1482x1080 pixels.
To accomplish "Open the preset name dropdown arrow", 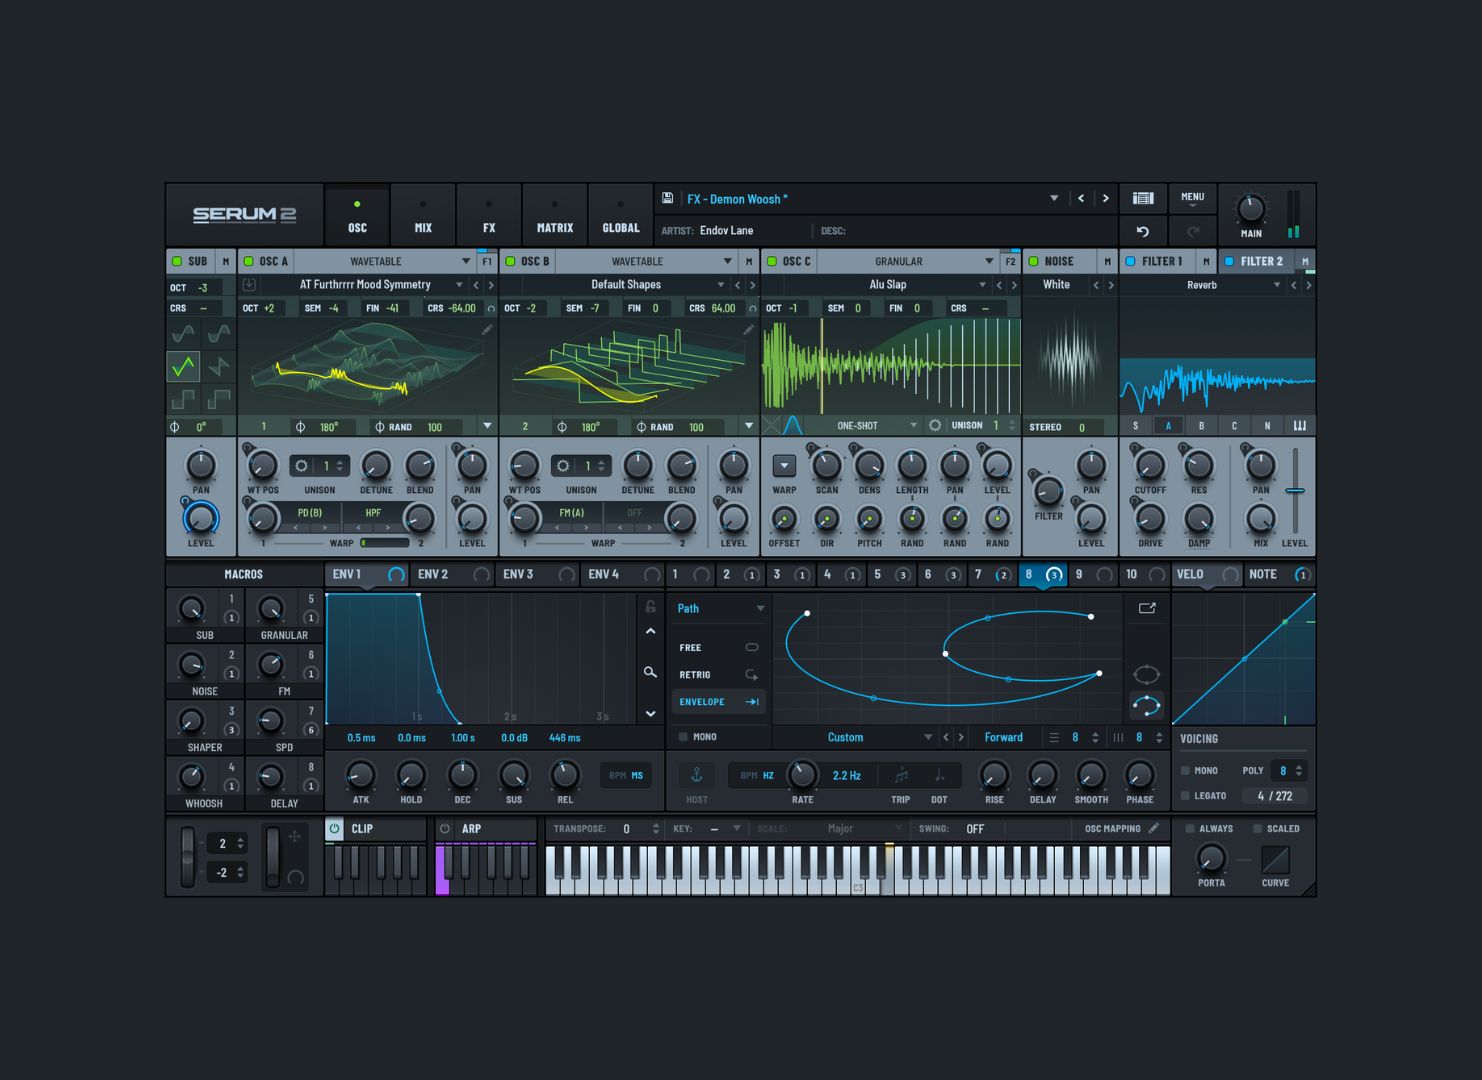I will (x=1053, y=199).
